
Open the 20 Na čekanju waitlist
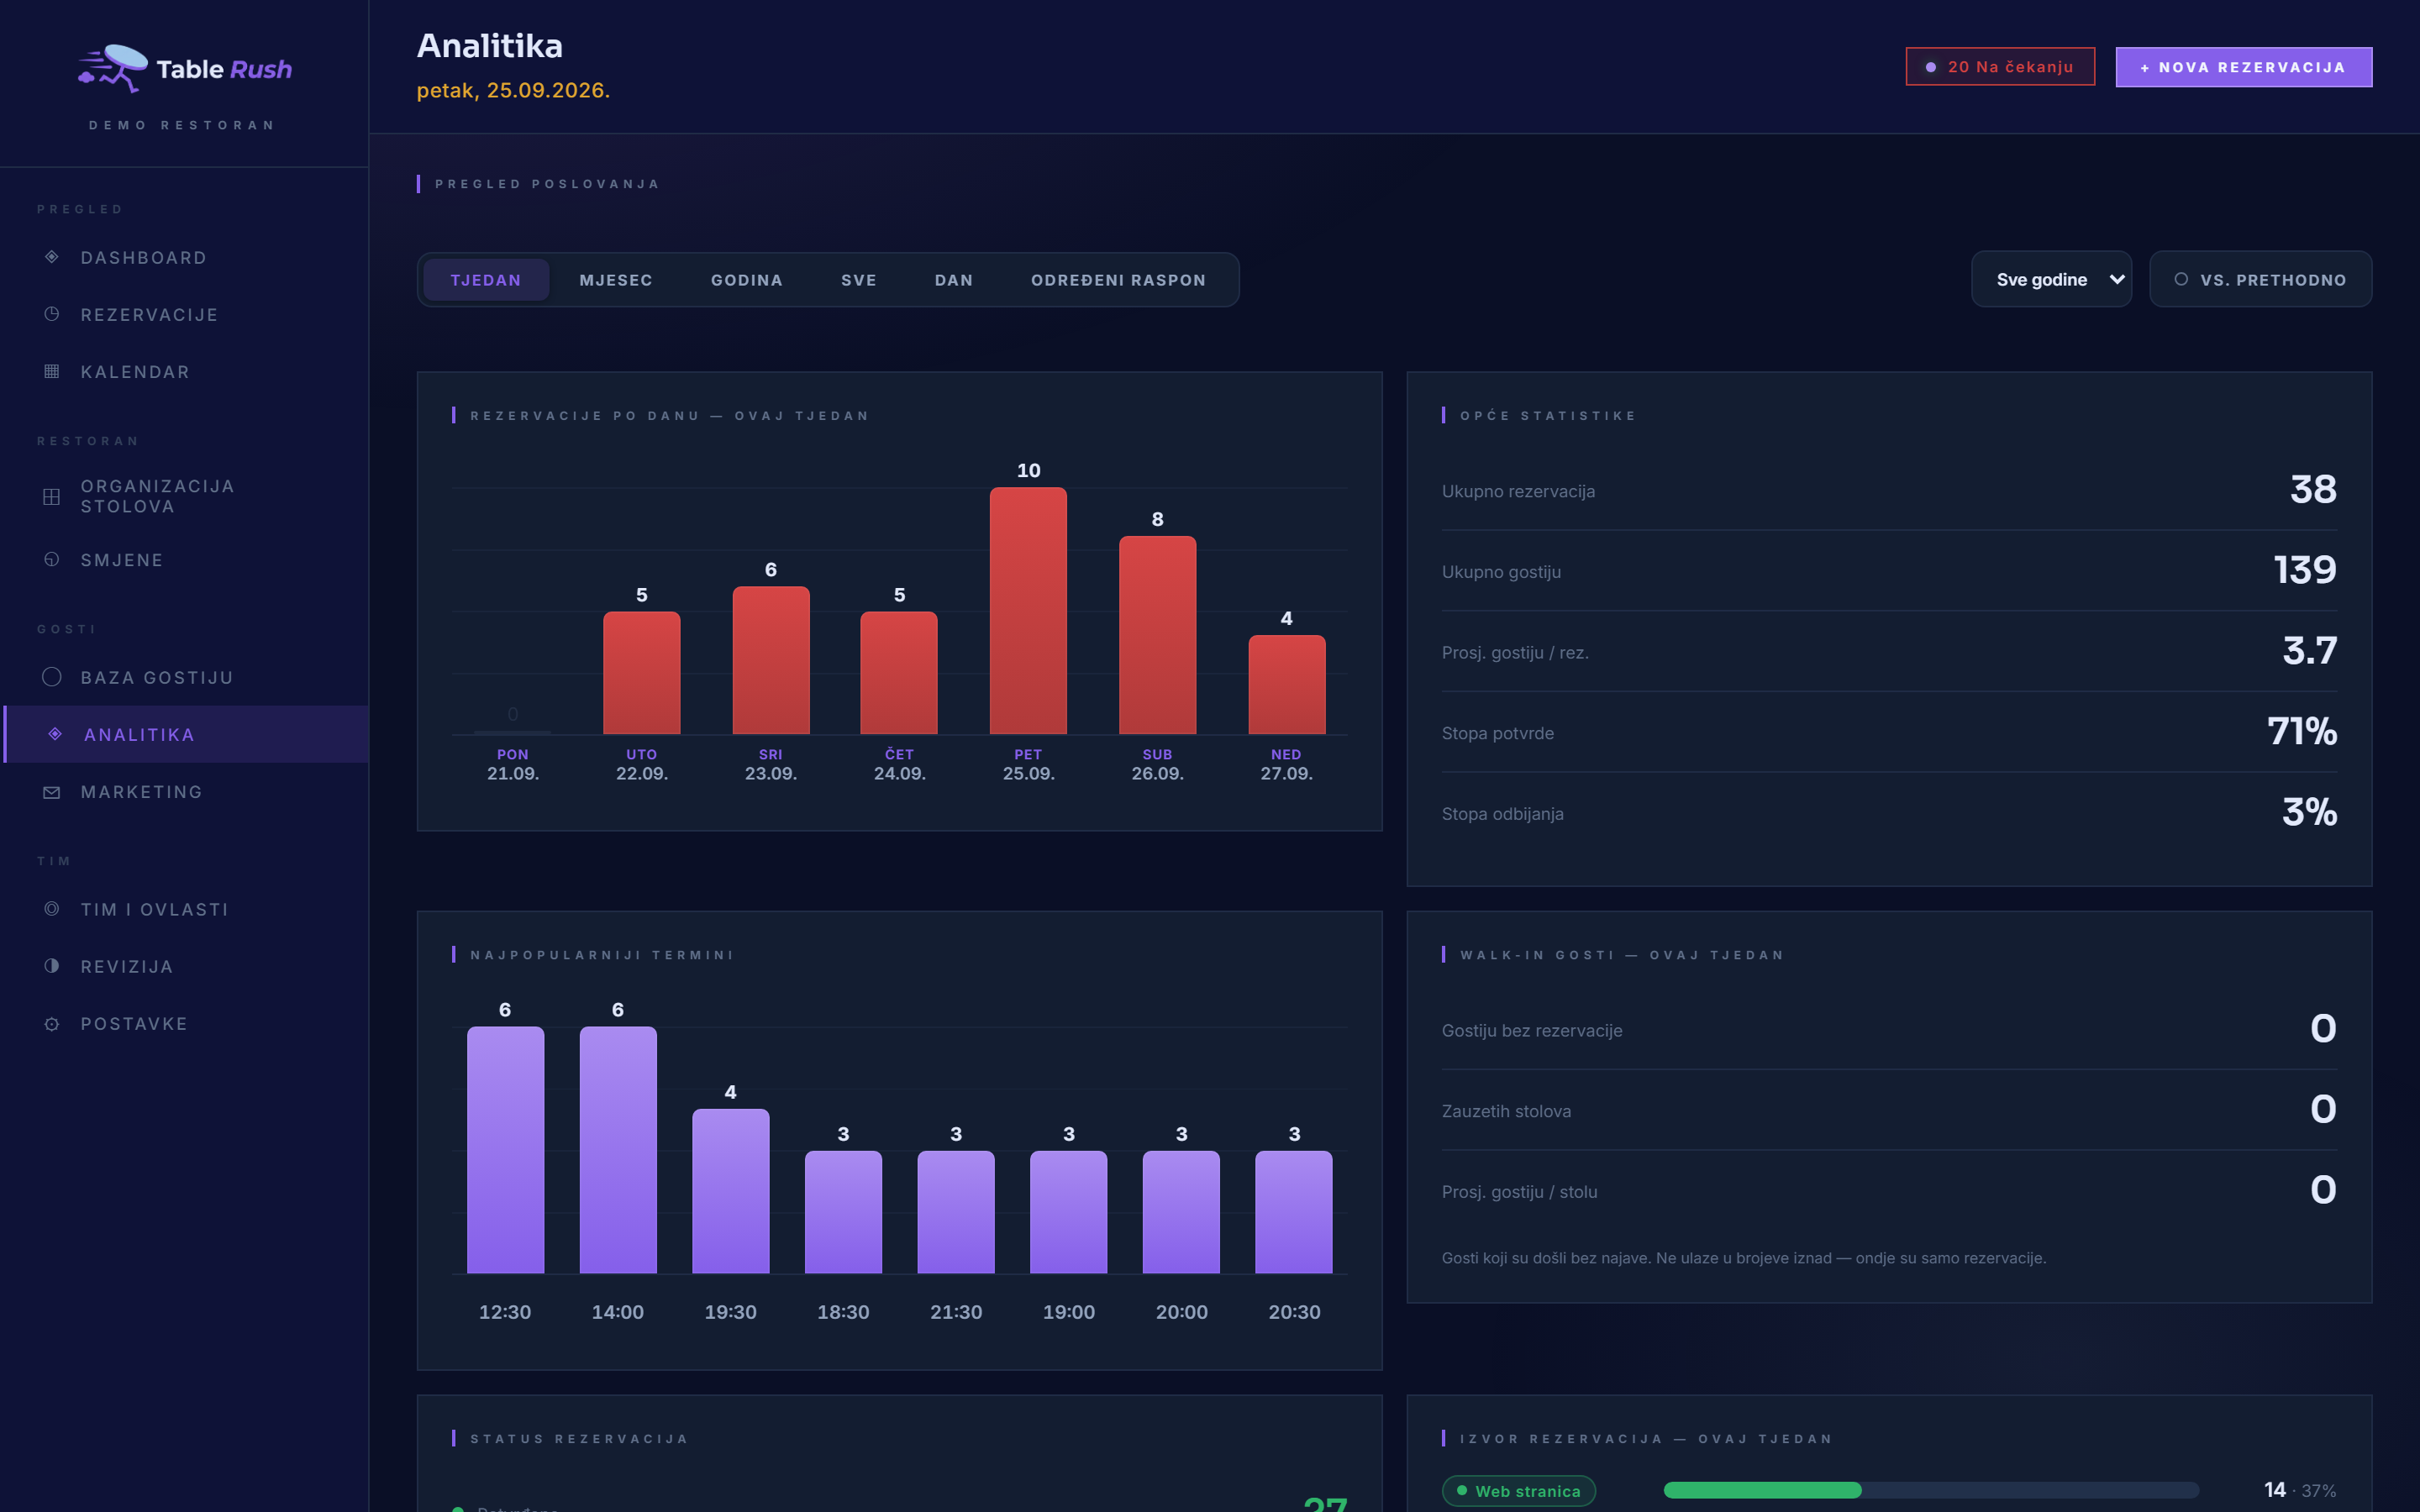pos(2000,67)
